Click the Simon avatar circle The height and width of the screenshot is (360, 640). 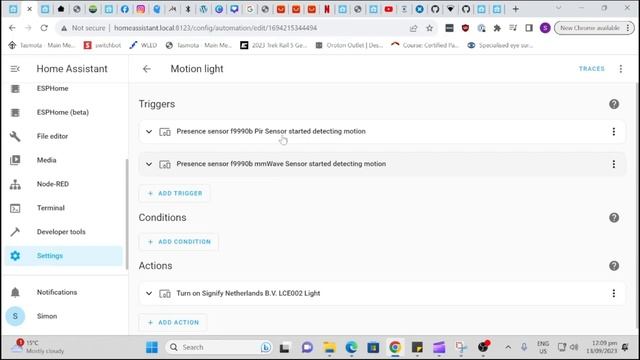coord(15,316)
